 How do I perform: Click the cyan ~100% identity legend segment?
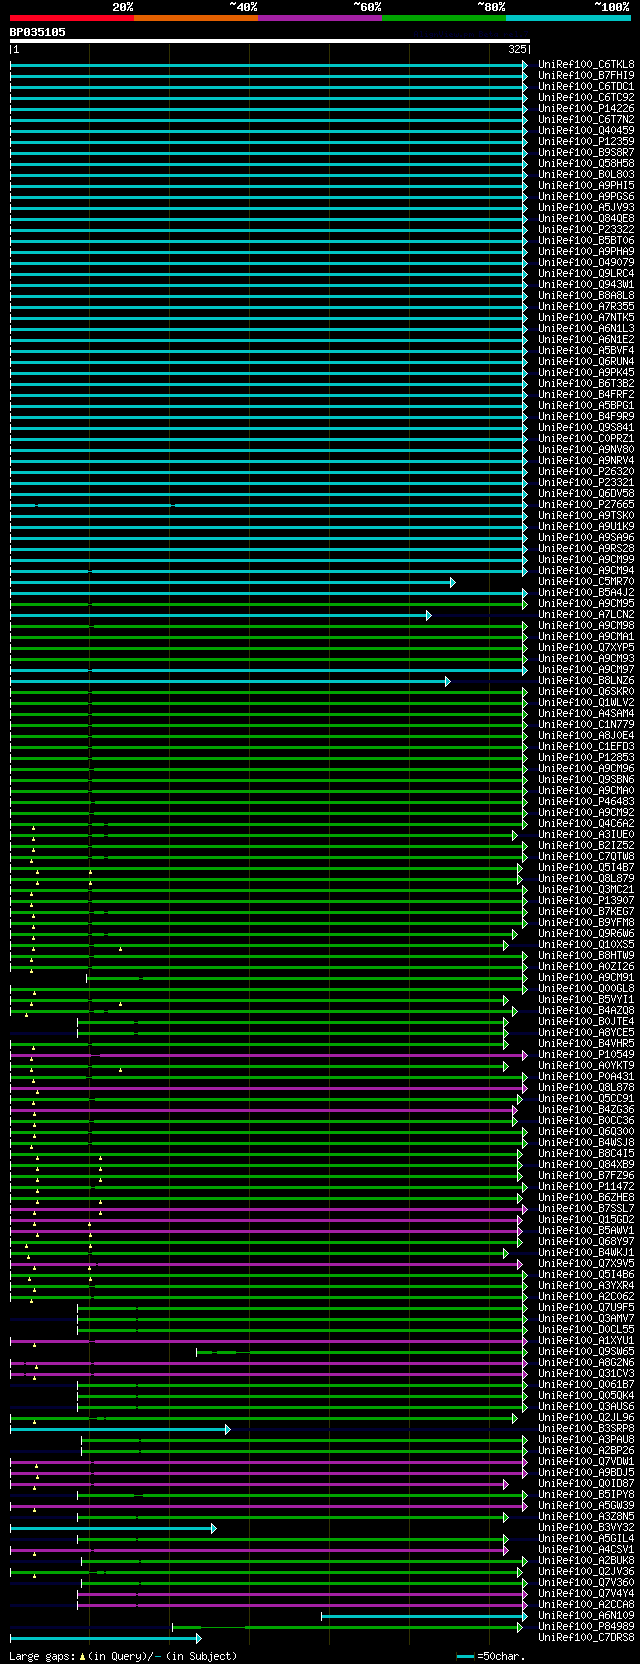pyautogui.click(x=568, y=17)
